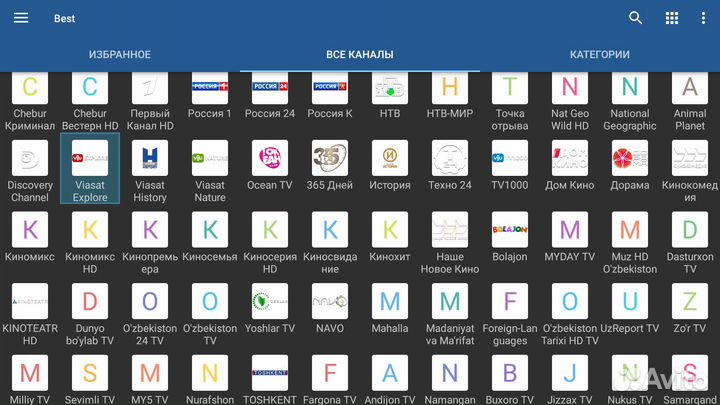The width and height of the screenshot is (720, 405).
Task: Open the КАТЕГОРИИ tab
Action: (600, 55)
